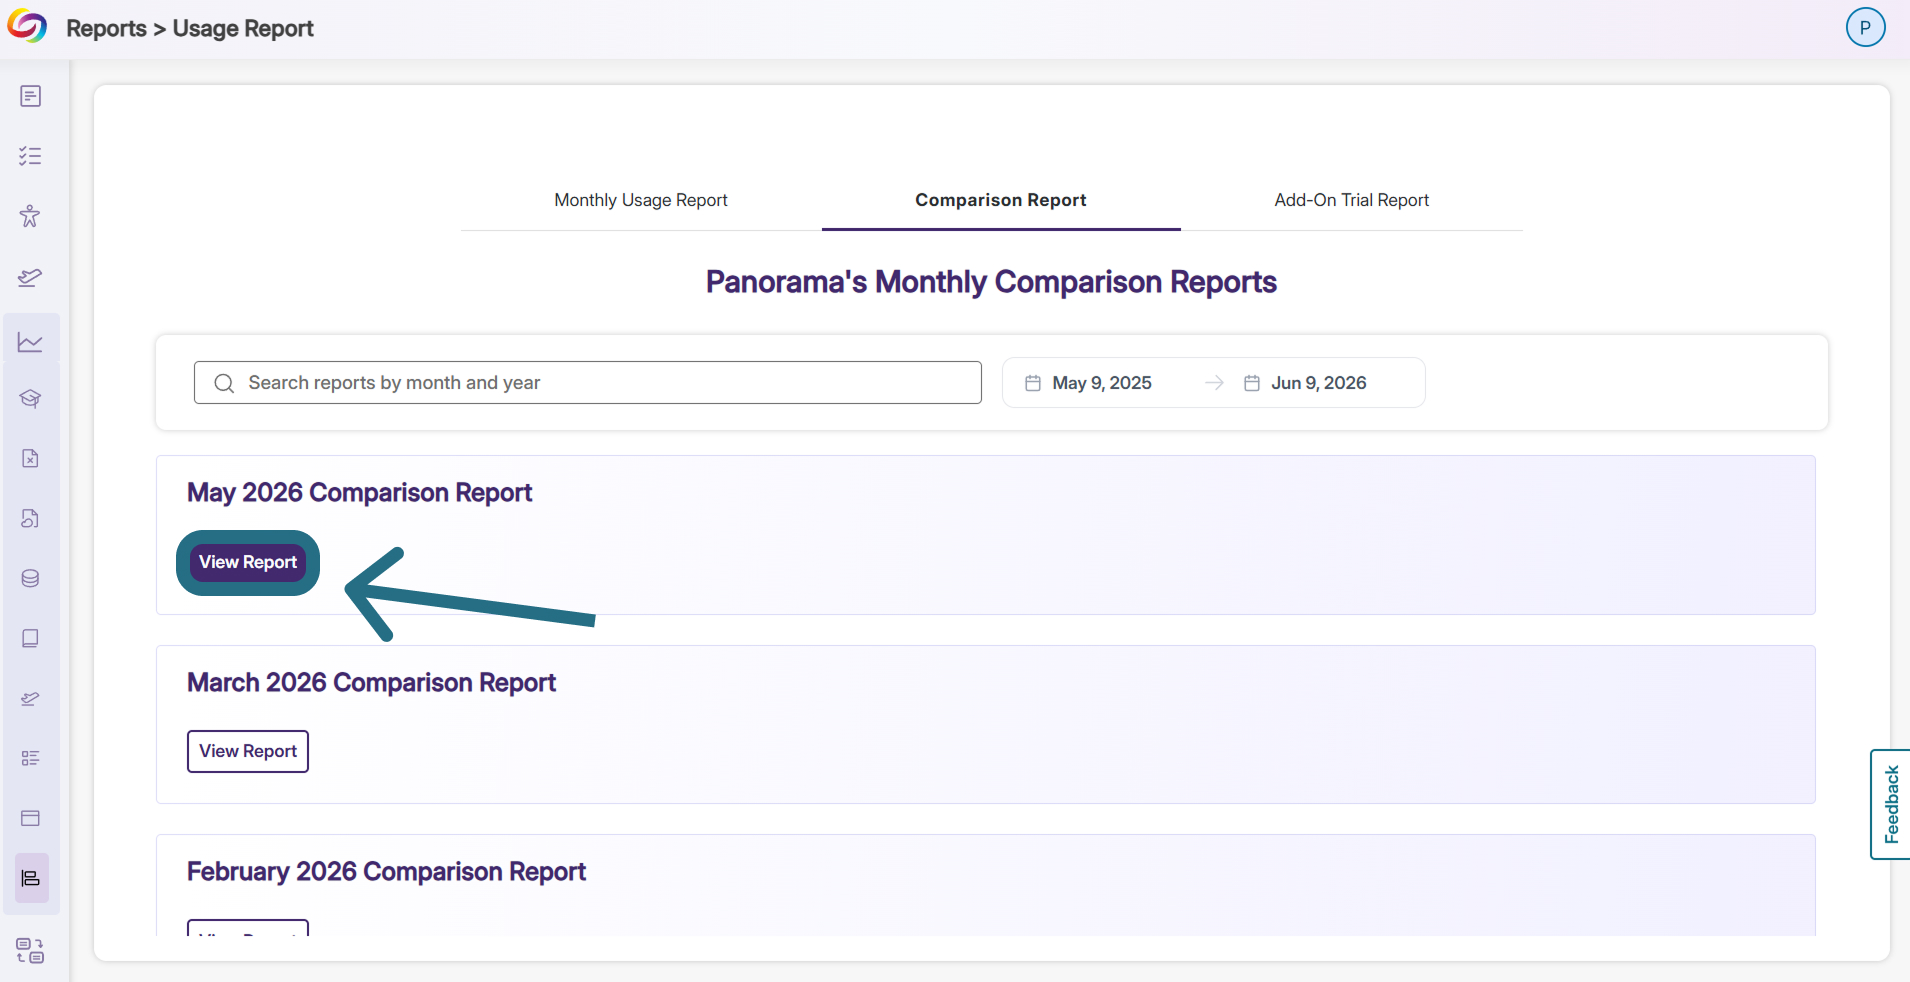Image resolution: width=1910 pixels, height=982 pixels.
Task: Pick start date May 9, 2025
Action: pyautogui.click(x=1102, y=383)
